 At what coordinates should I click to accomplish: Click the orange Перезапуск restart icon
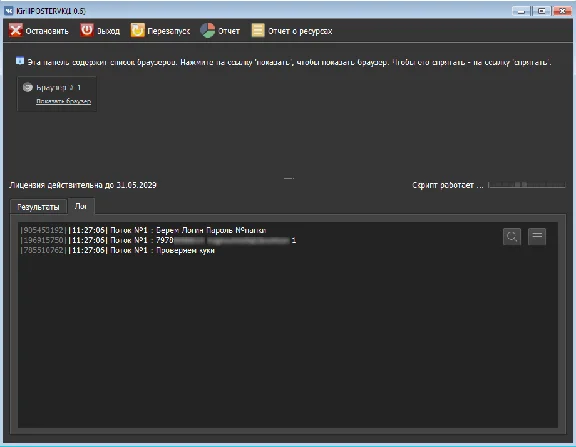[x=138, y=30]
